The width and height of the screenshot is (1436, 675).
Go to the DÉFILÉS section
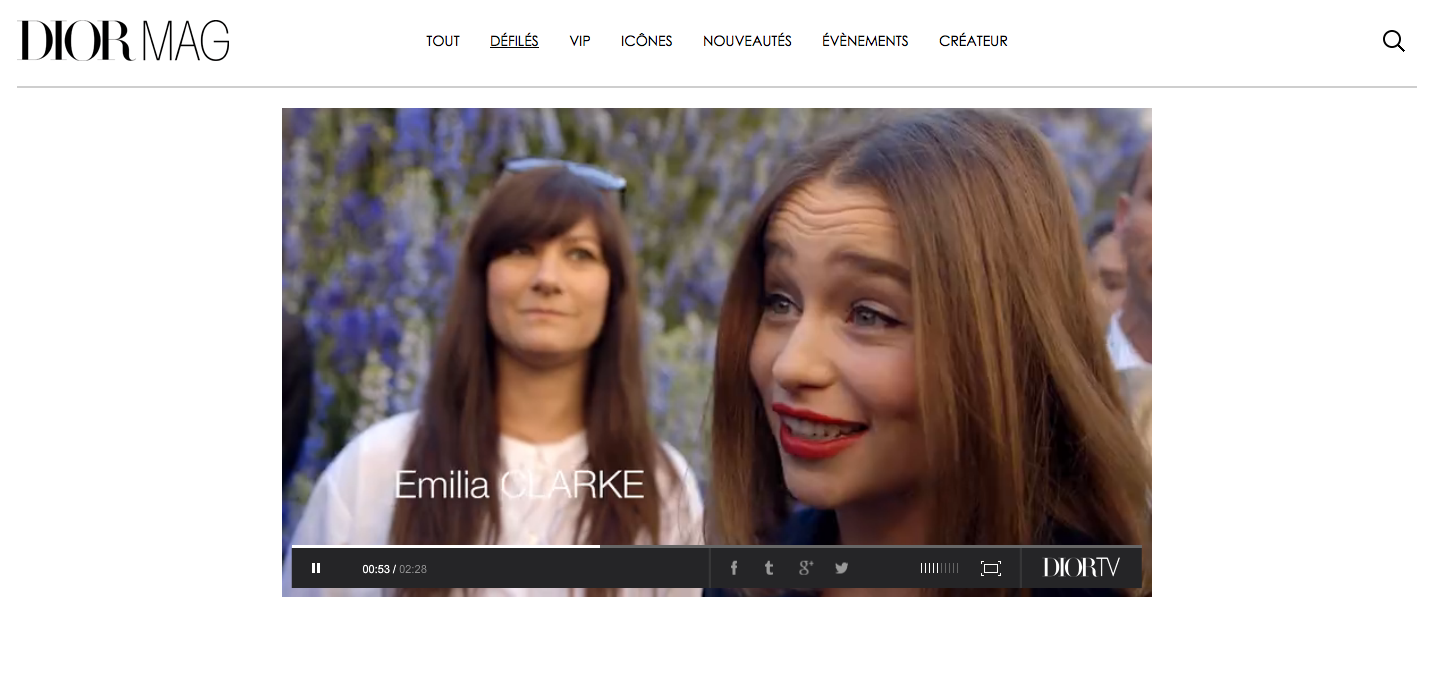[x=514, y=41]
